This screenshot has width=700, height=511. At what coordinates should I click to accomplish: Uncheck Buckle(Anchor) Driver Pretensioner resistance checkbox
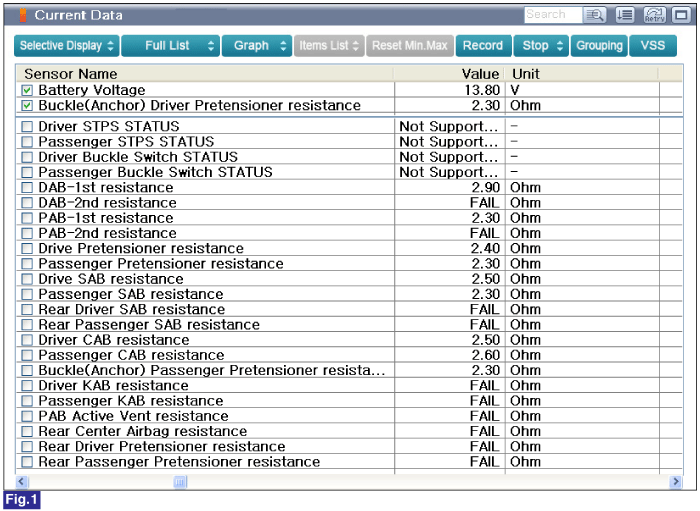coord(27,106)
